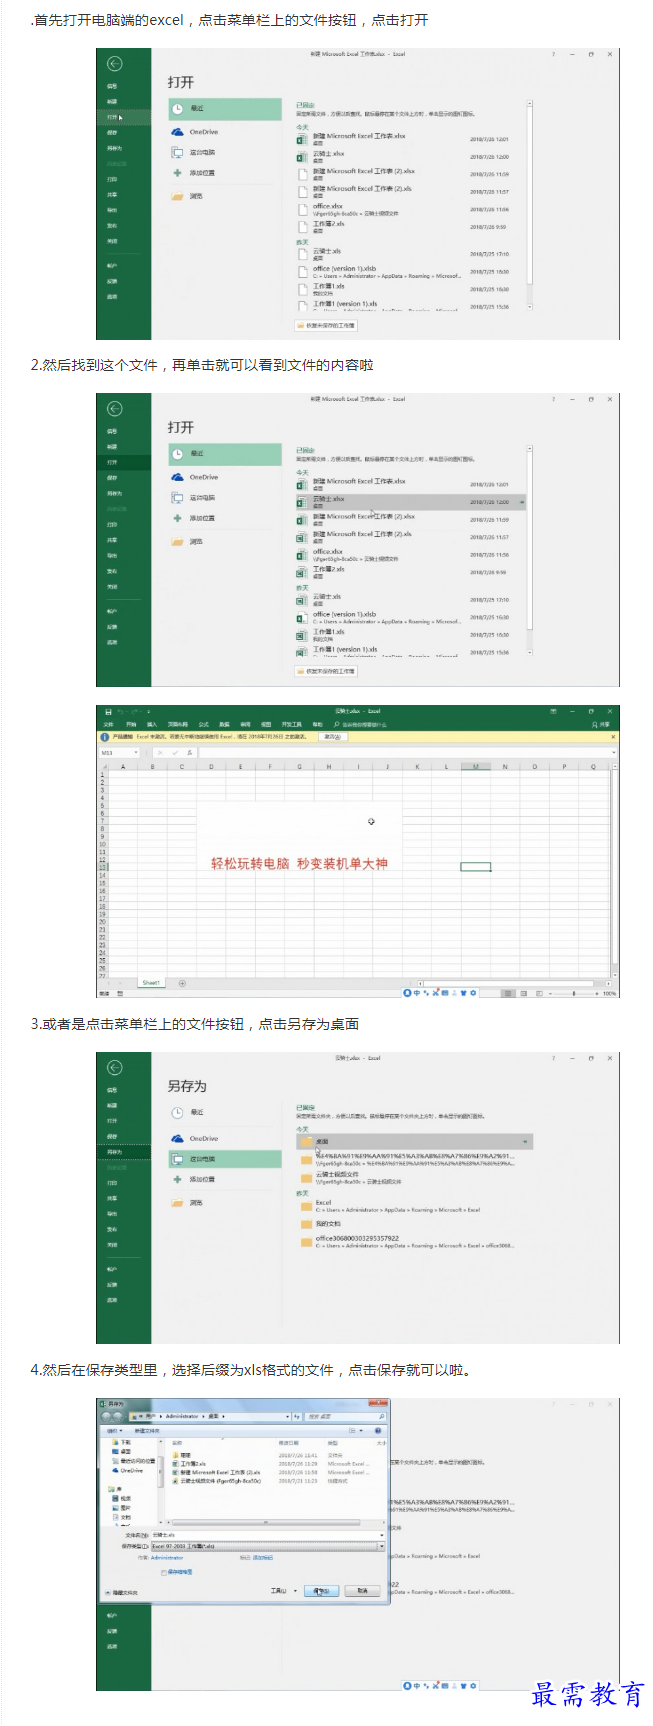Select the highlighted 桌面 folder in 另存为 screen
This screenshot has height=1726, width=653.
[415, 1141]
